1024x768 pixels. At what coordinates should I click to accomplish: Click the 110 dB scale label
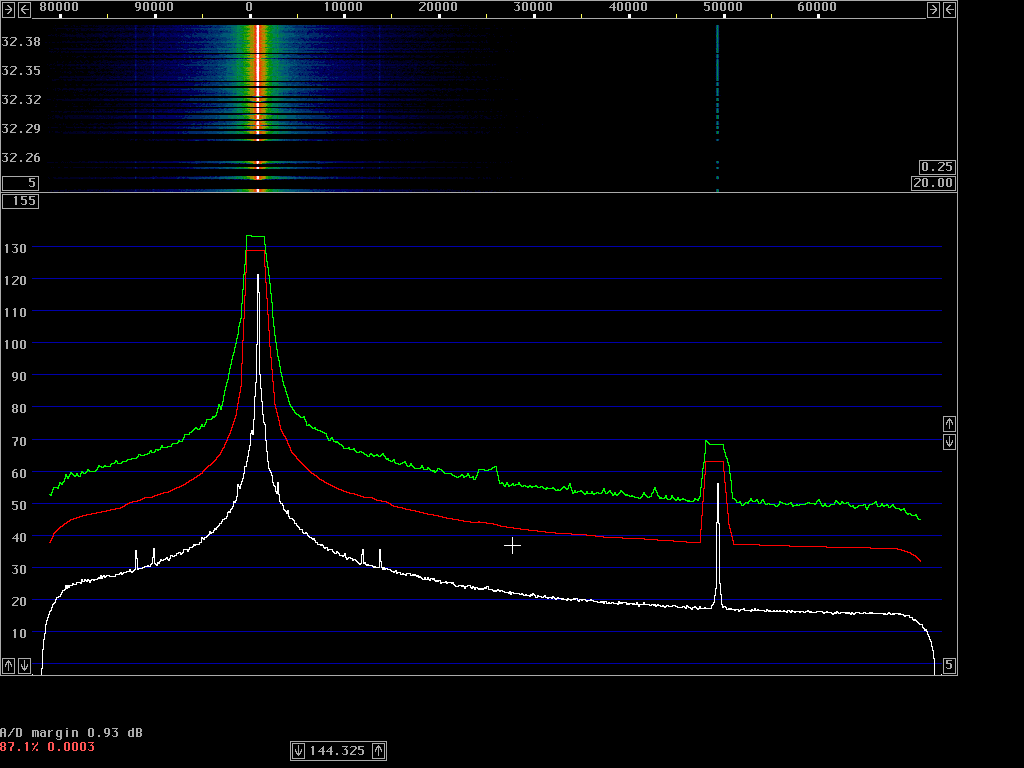[x=15, y=313]
